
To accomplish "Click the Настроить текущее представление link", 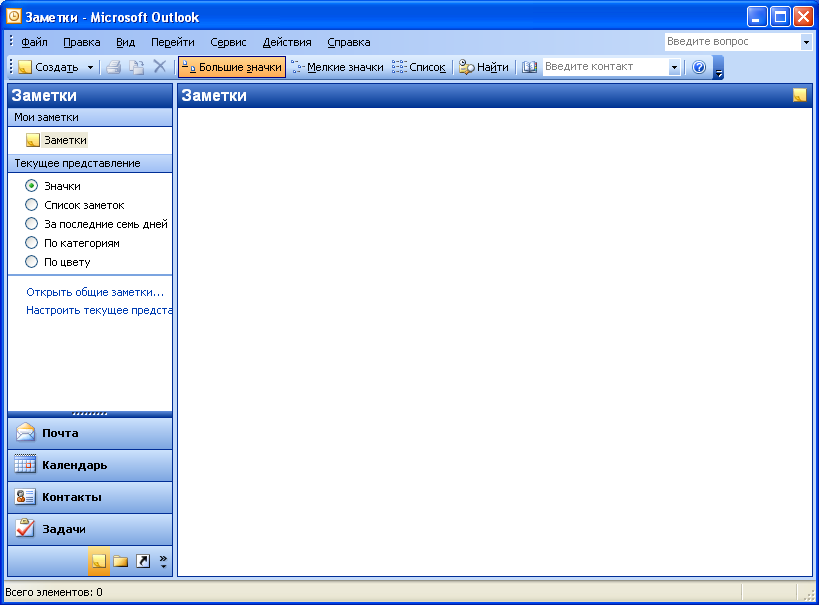I will click(99, 310).
